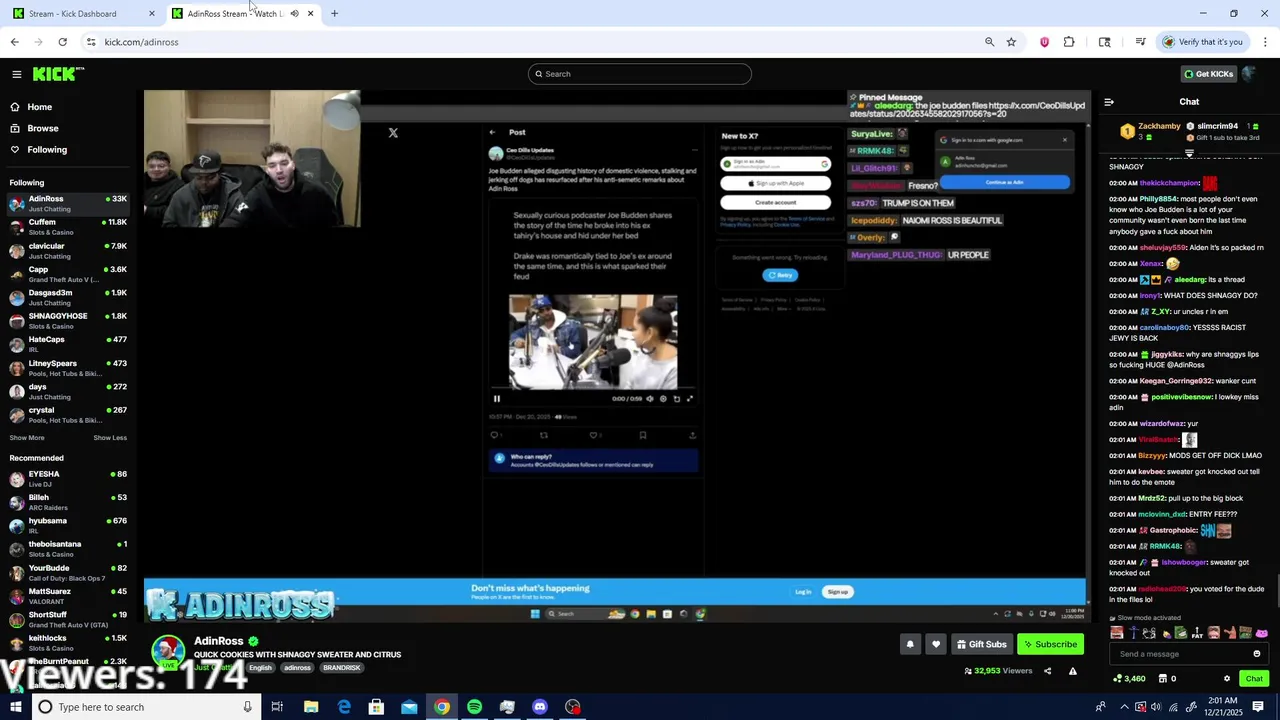This screenshot has width=1280, height=720.
Task: Open the chat shop icon
Action: [x=1163, y=679]
